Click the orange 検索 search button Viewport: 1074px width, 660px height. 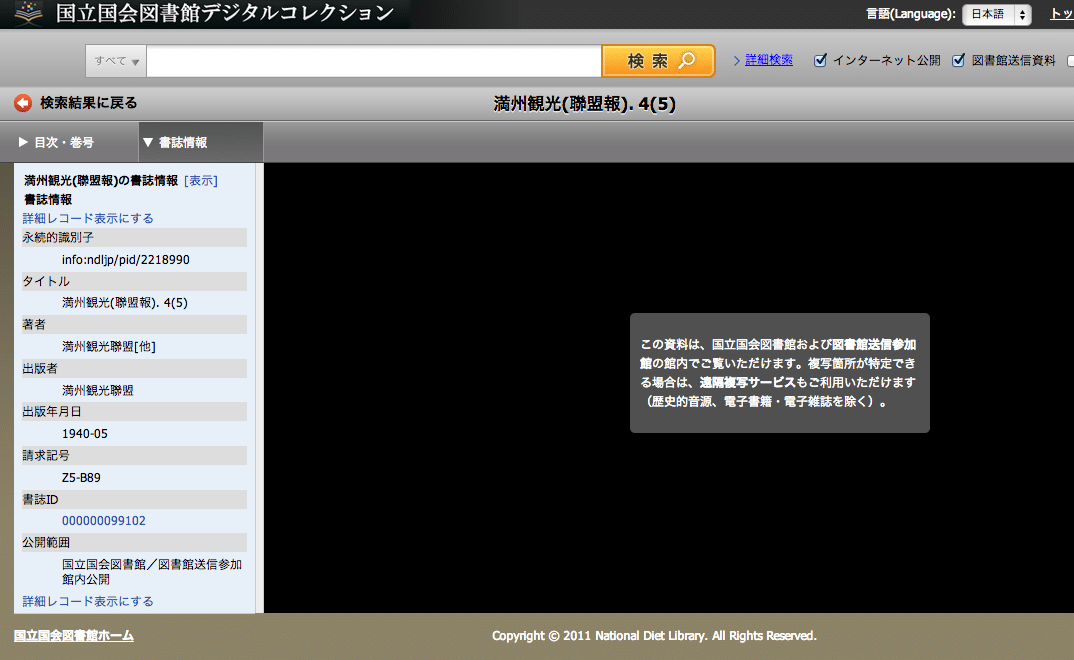[658, 61]
